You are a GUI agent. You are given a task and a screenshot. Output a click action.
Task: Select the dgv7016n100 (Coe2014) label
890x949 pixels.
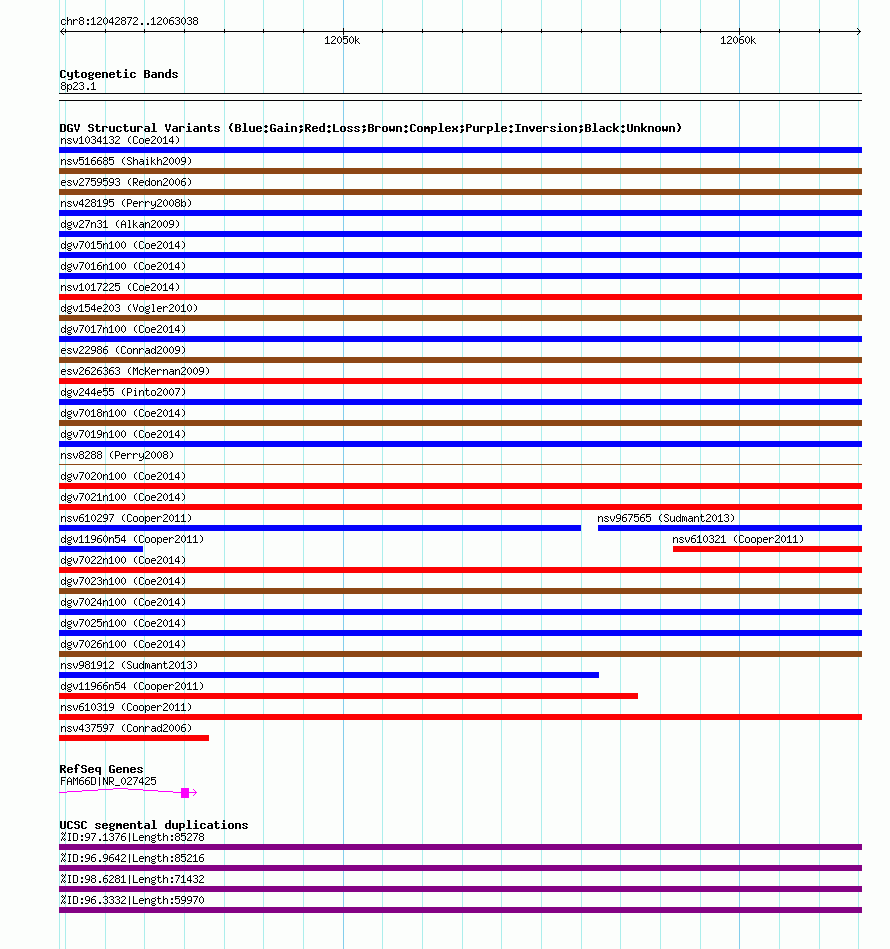[x=123, y=266]
